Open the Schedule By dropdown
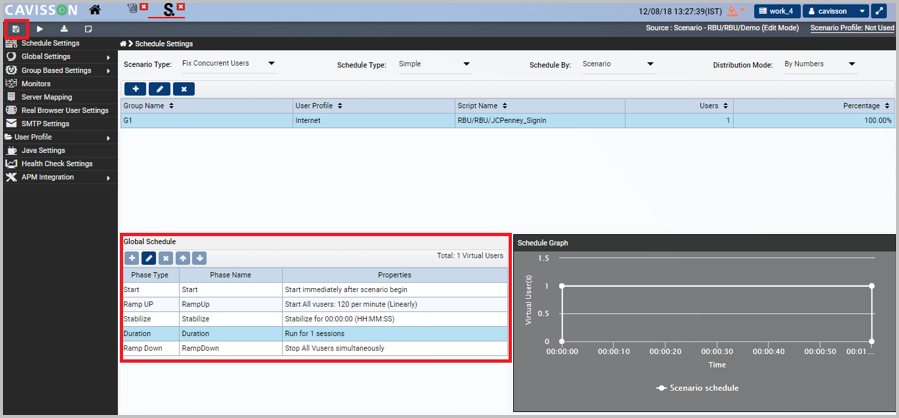899x418 pixels. point(618,64)
